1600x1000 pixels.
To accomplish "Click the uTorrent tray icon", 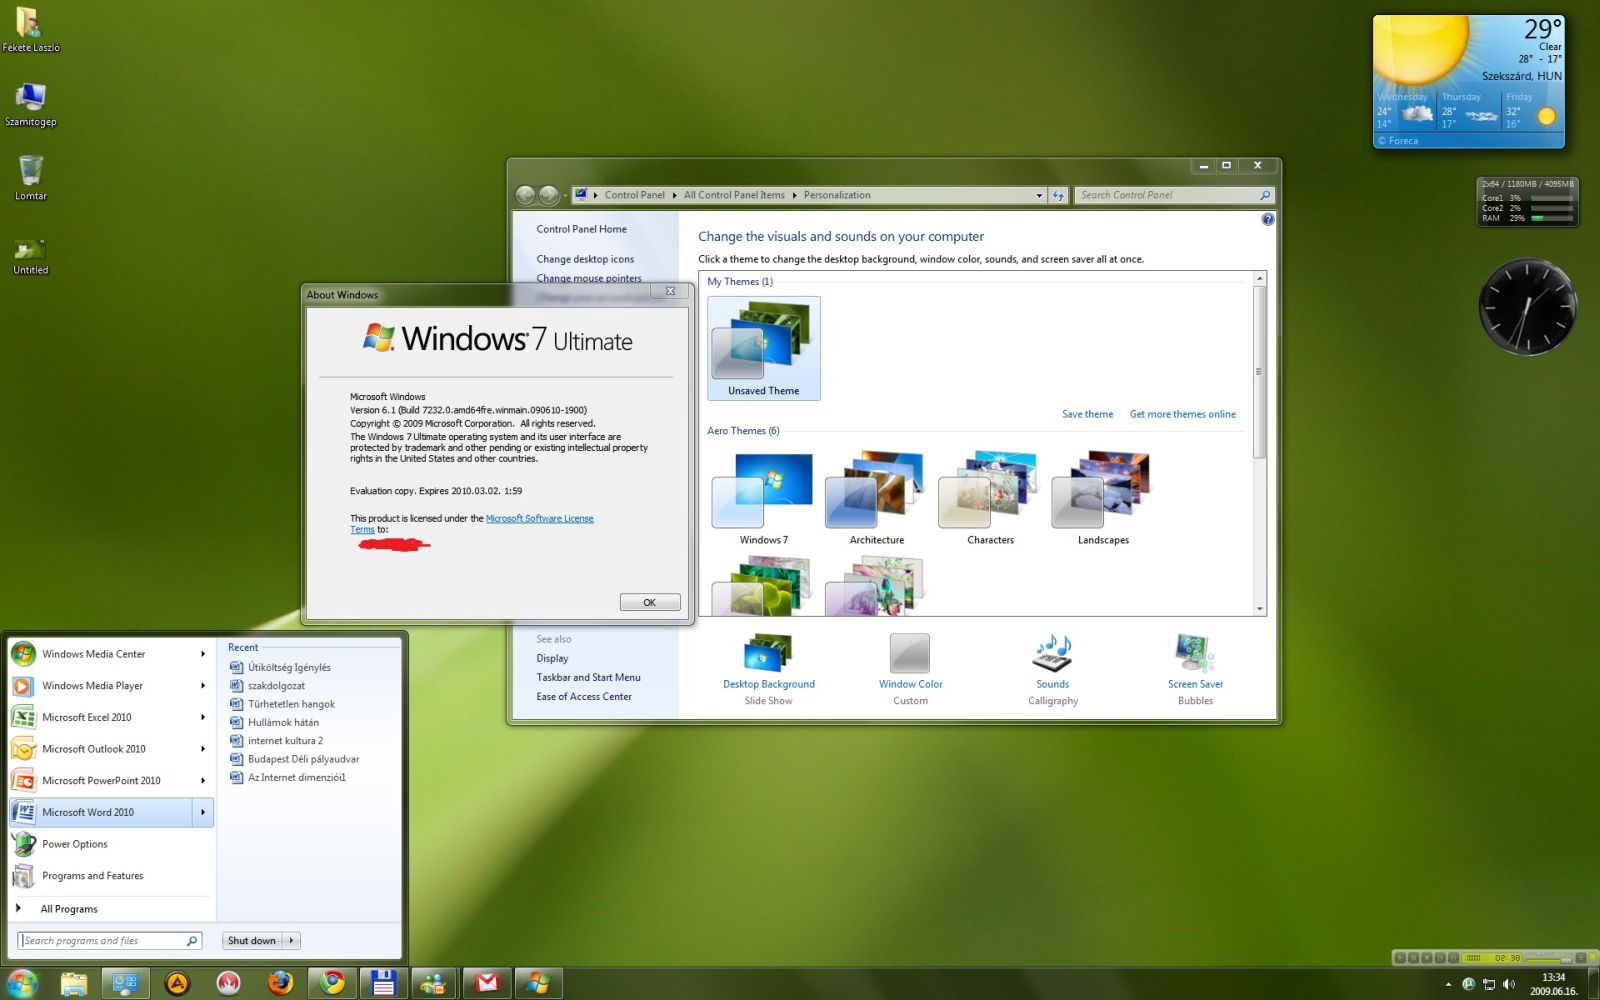I will tap(1468, 984).
